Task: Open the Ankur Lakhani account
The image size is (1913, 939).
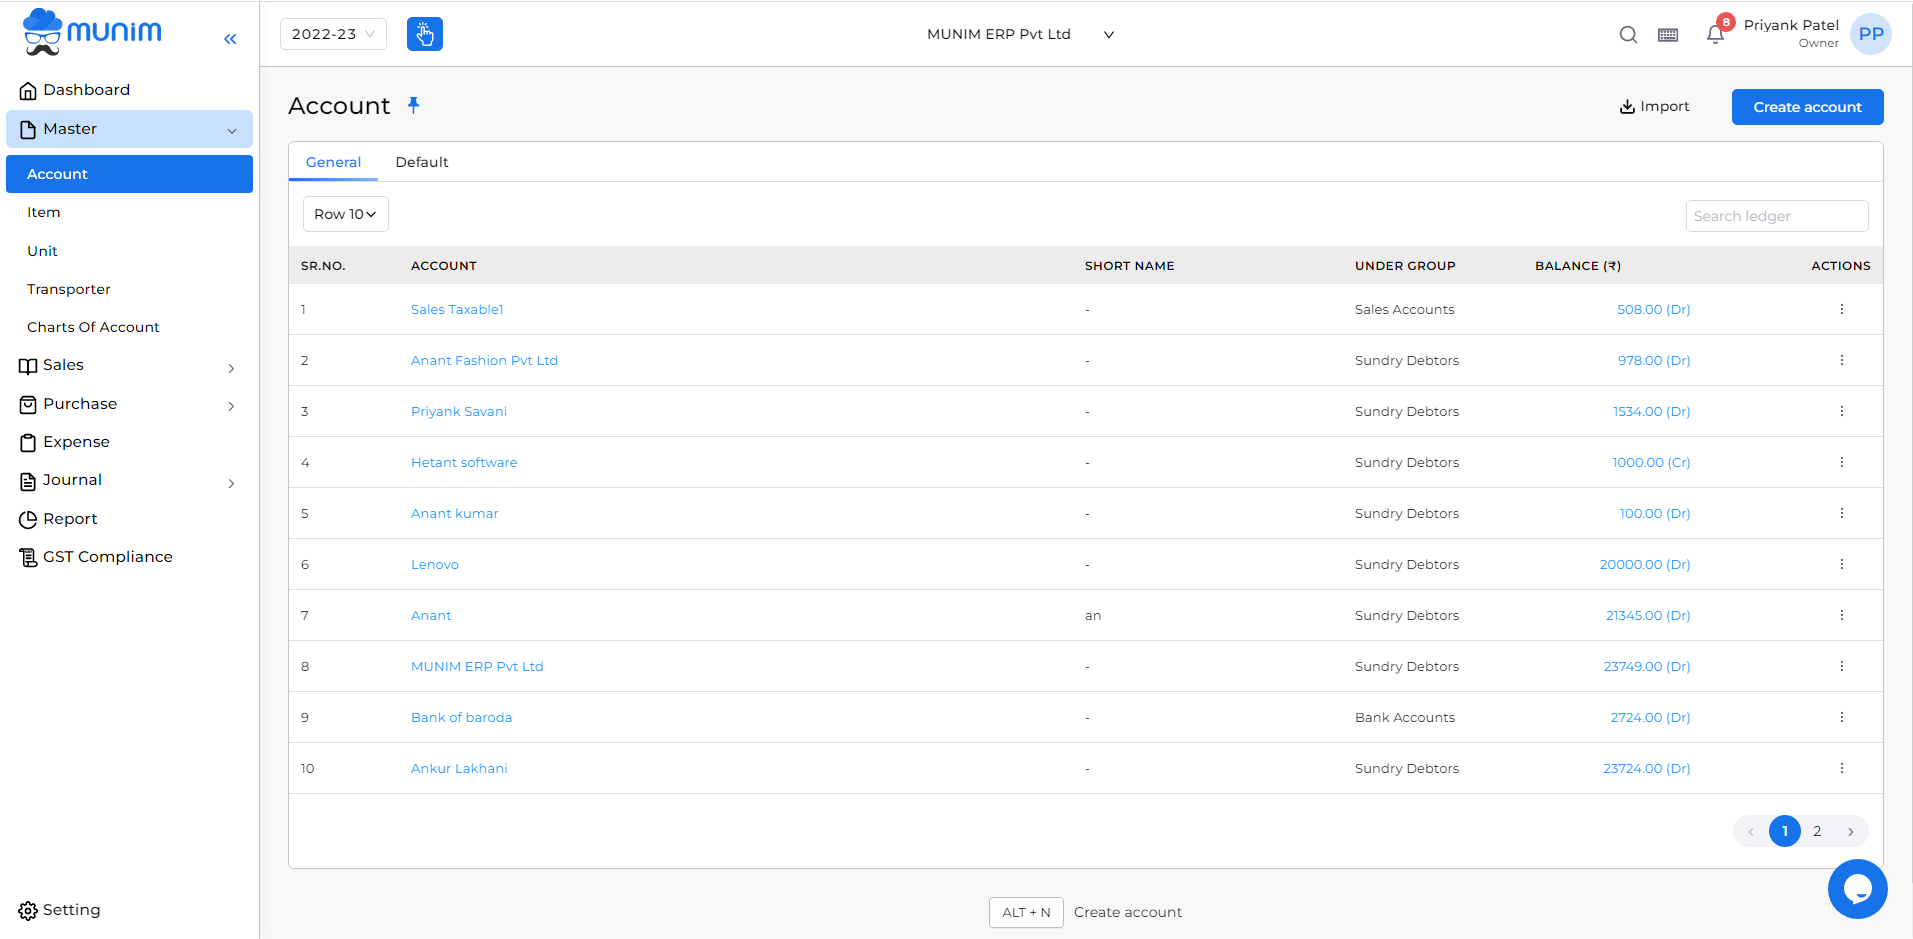Action: point(459,769)
